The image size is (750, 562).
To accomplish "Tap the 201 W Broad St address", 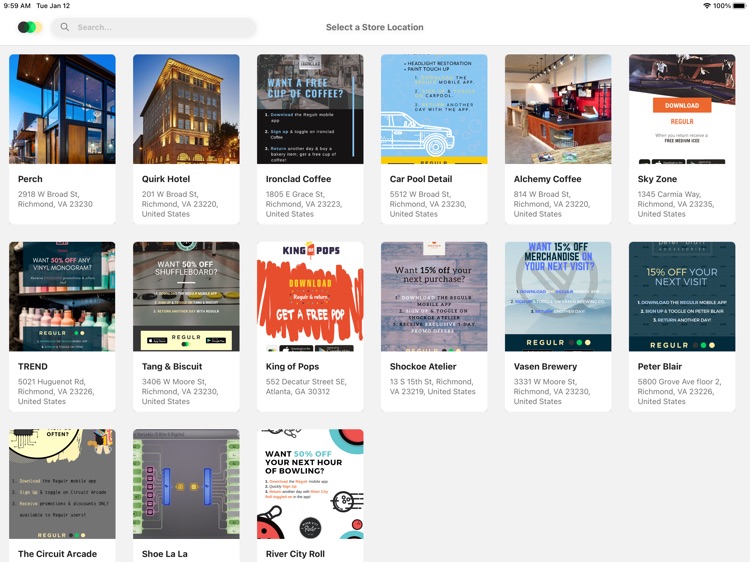I will tap(179, 204).
